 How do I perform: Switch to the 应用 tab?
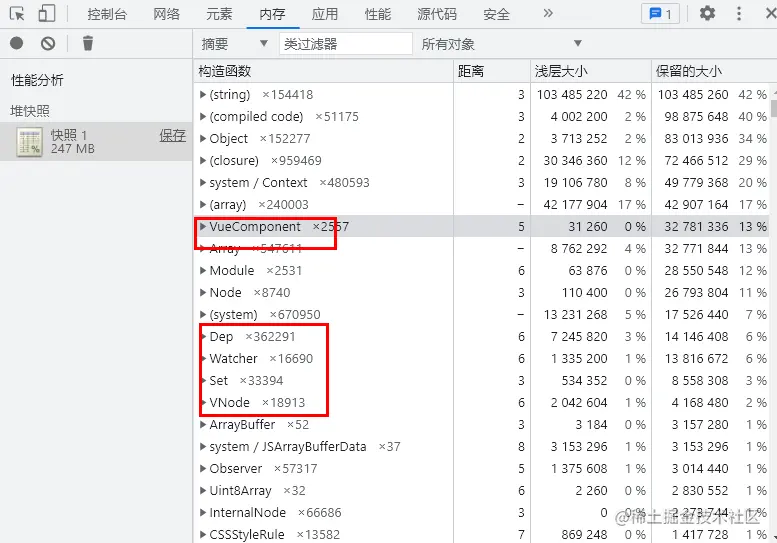tap(325, 14)
